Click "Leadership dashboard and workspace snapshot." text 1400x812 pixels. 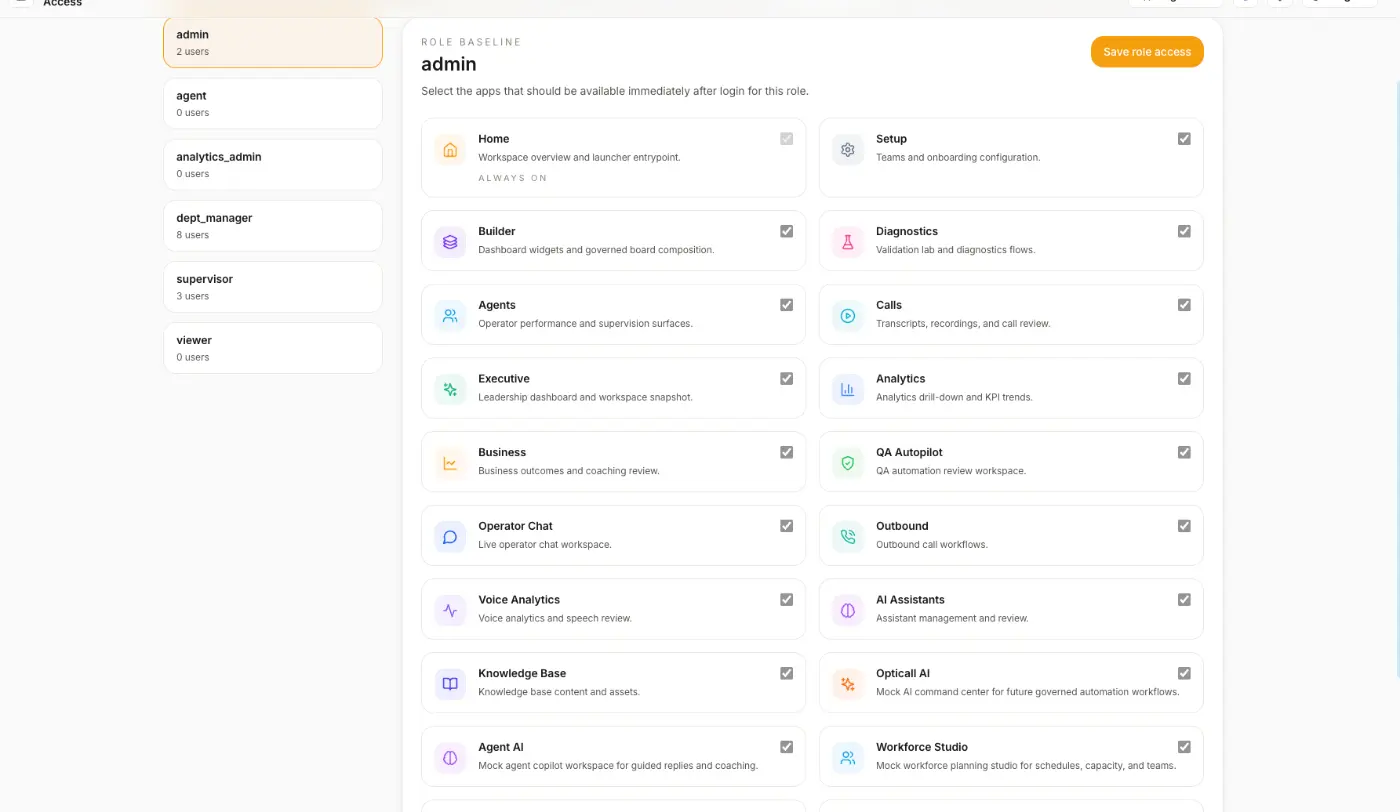pyautogui.click(x=585, y=397)
